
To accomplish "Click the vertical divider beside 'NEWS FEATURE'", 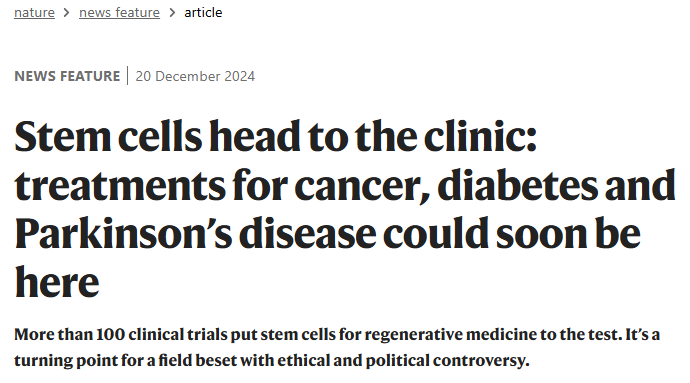I will tap(128, 75).
